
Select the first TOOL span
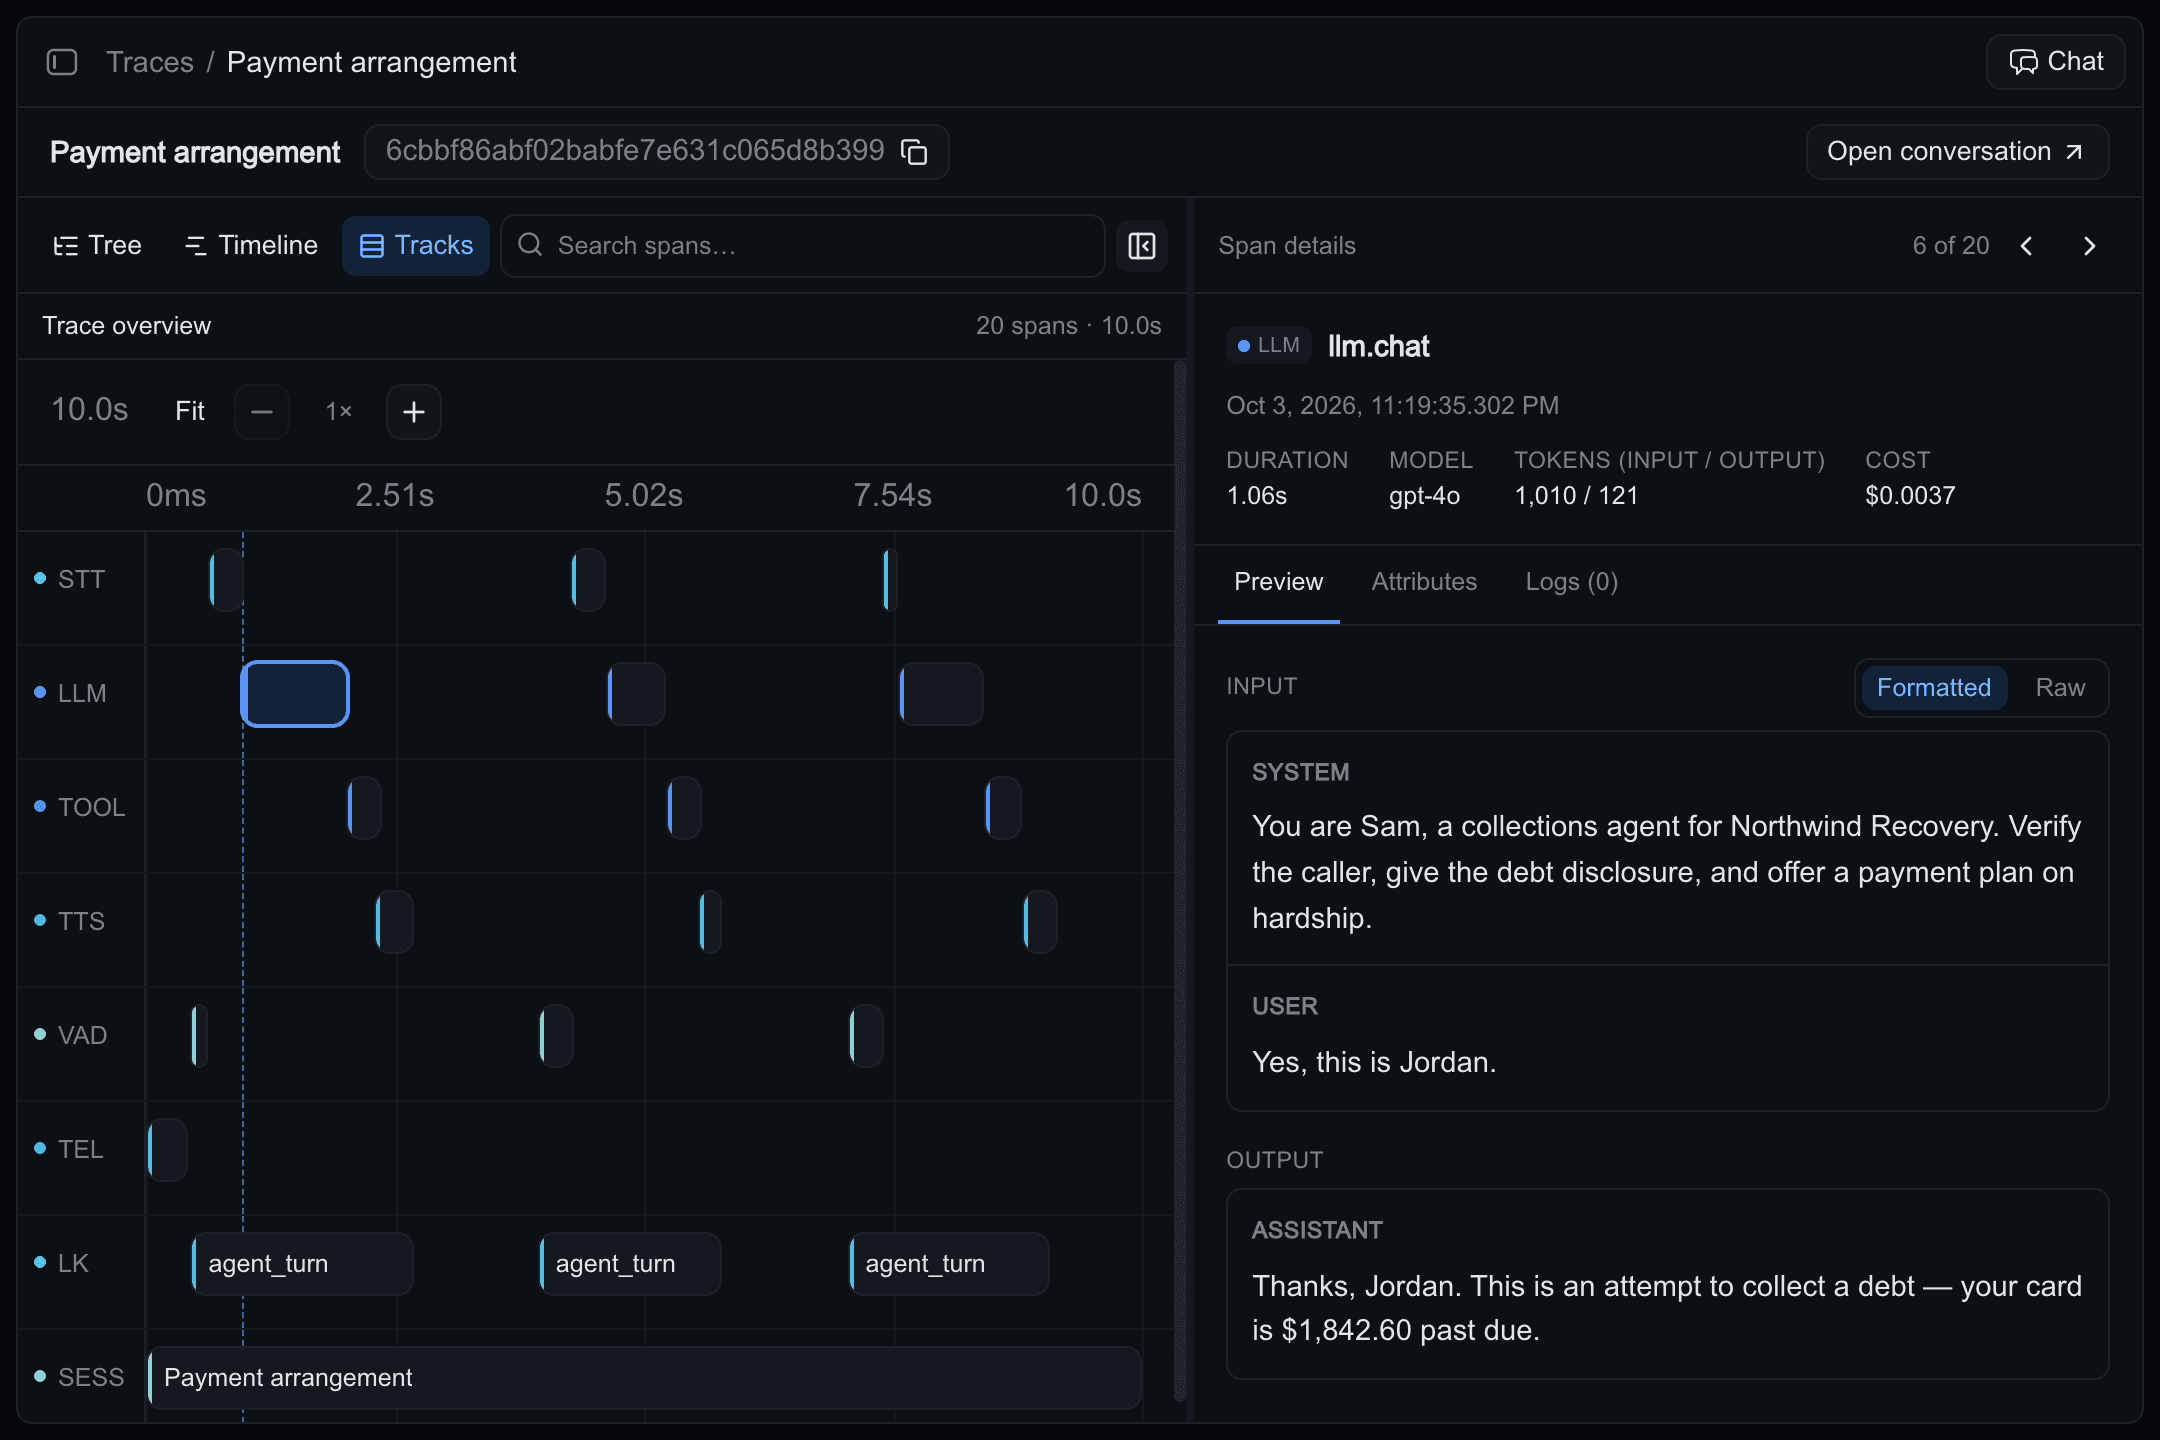coord(364,808)
